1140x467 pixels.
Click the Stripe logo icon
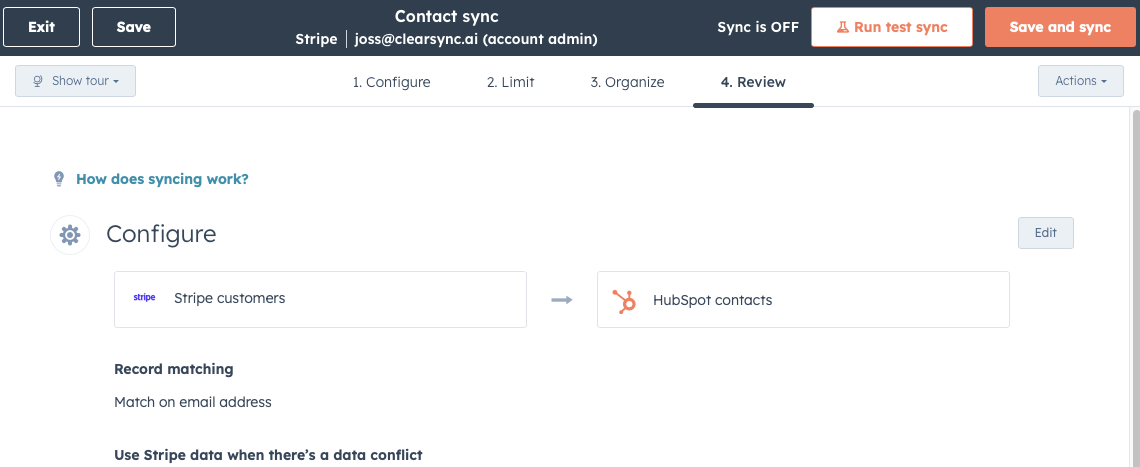point(145,298)
